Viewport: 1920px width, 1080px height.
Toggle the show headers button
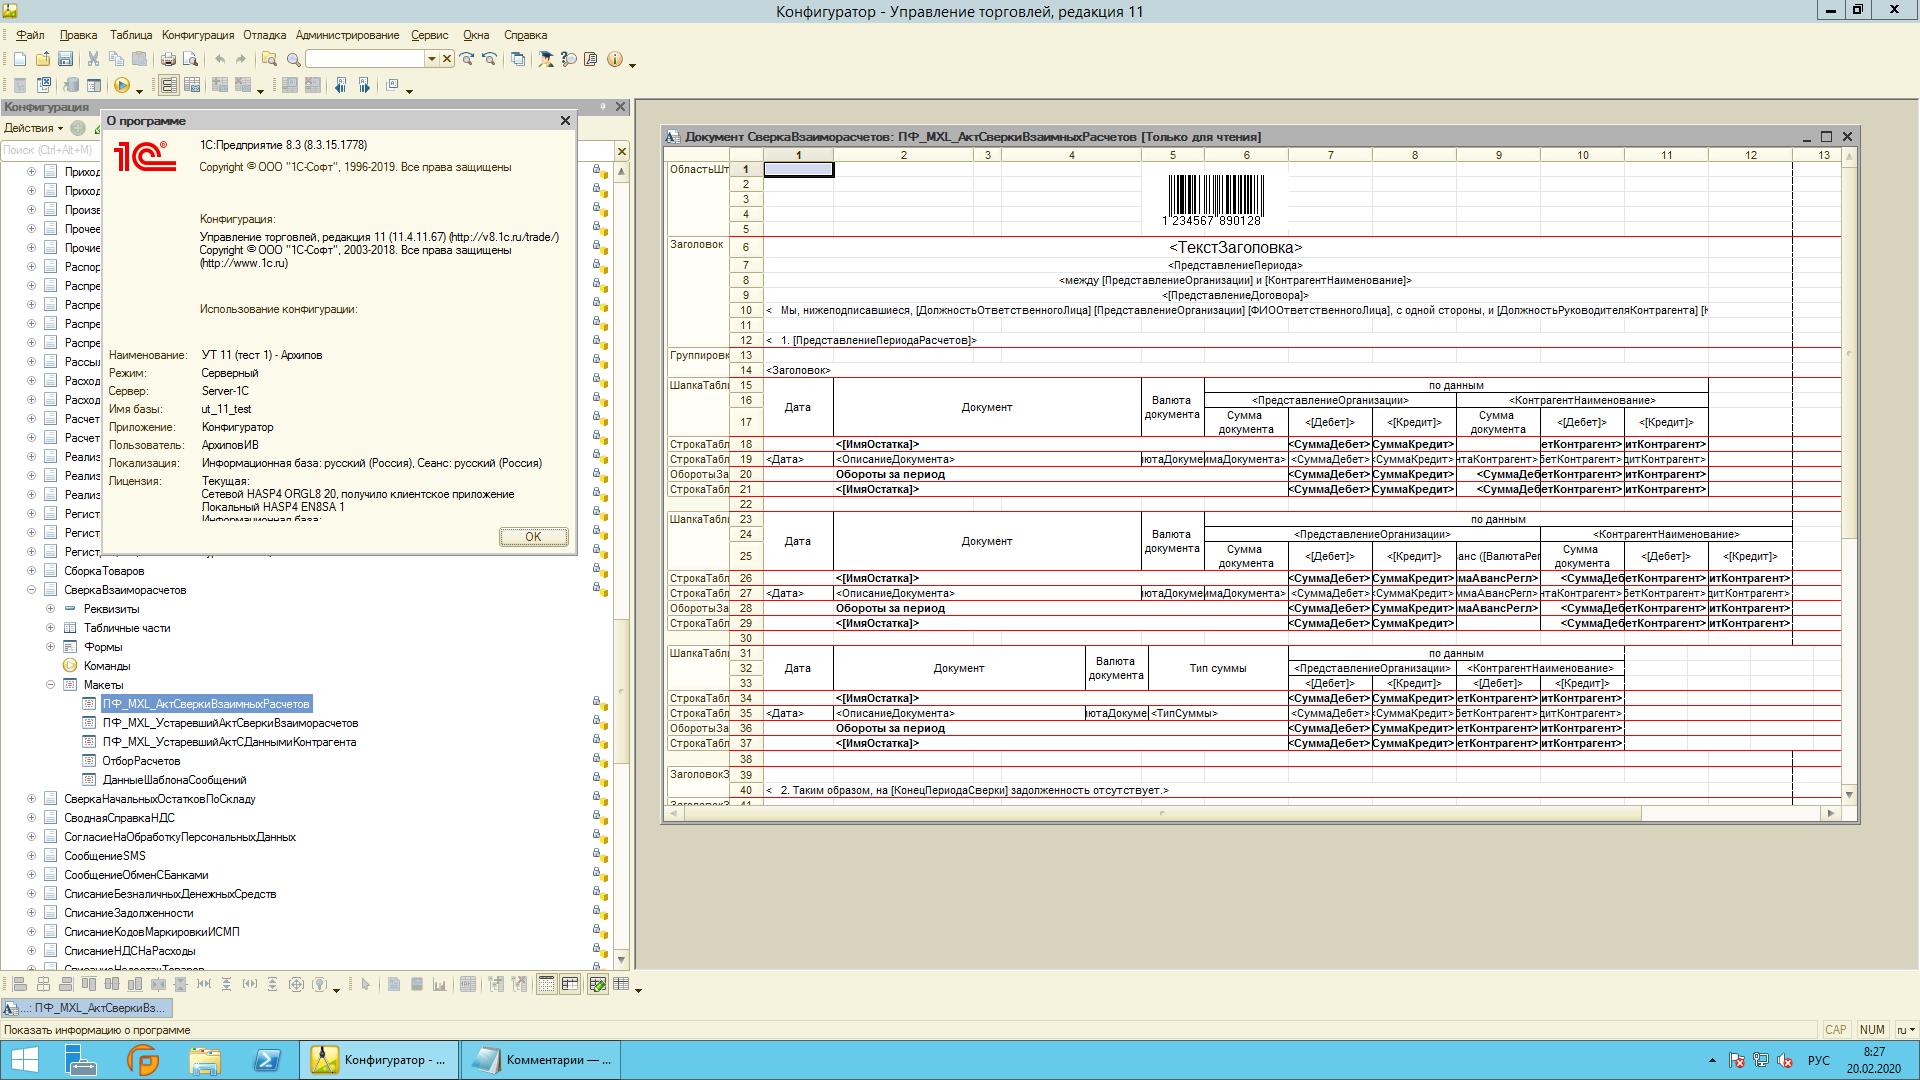[570, 984]
